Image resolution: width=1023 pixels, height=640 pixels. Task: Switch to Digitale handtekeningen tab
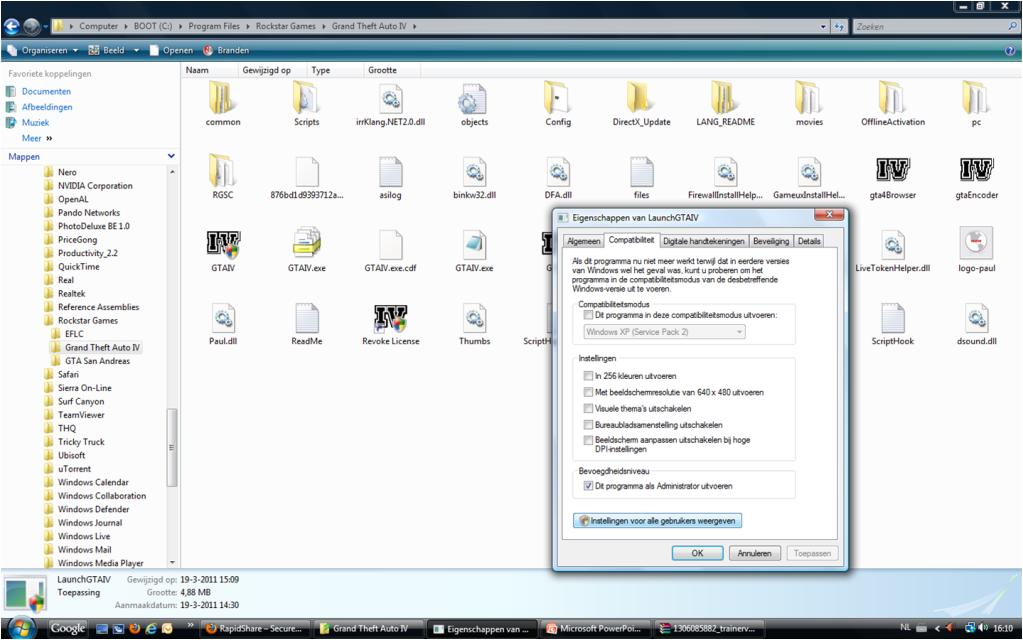pos(703,241)
